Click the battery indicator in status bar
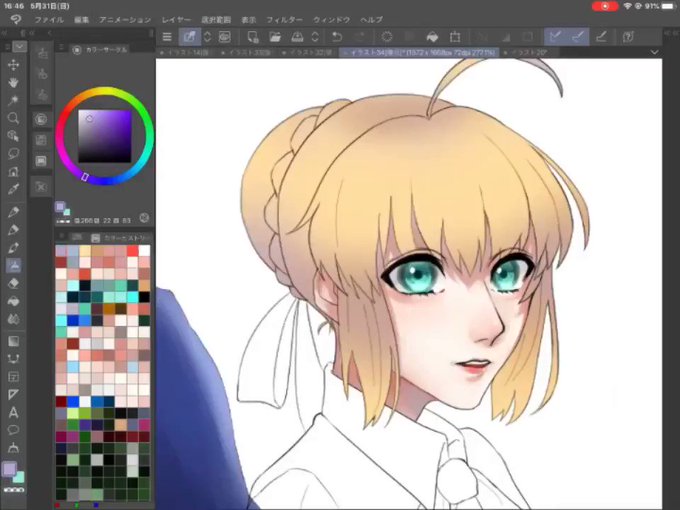This screenshot has width=680, height=510. 670,6
